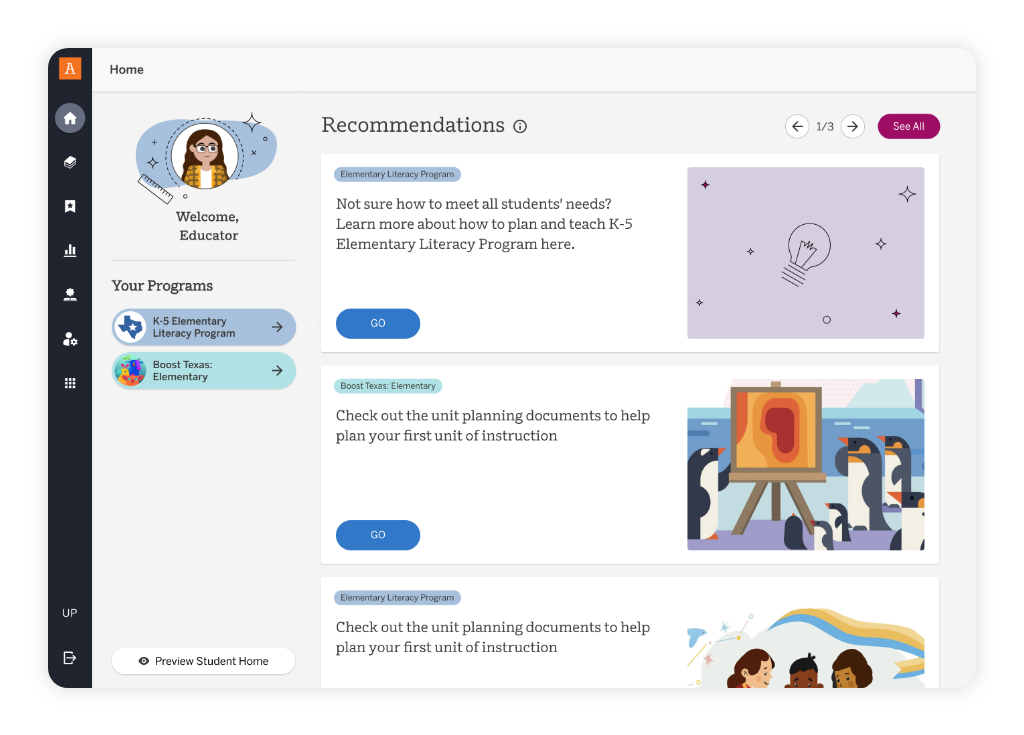
Task: Open Preview Student Home
Action: point(203,661)
